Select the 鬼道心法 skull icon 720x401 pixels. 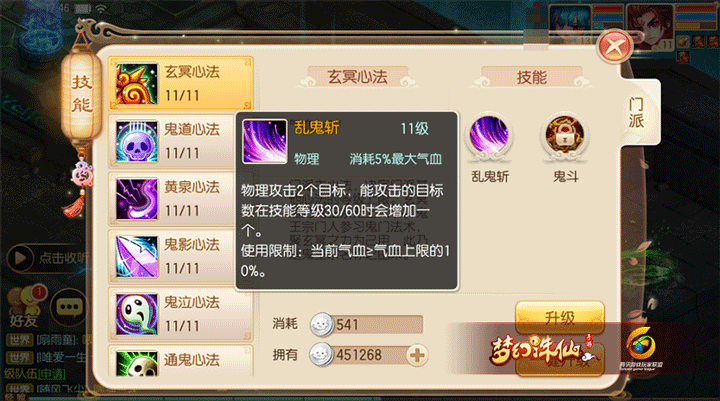(136, 142)
